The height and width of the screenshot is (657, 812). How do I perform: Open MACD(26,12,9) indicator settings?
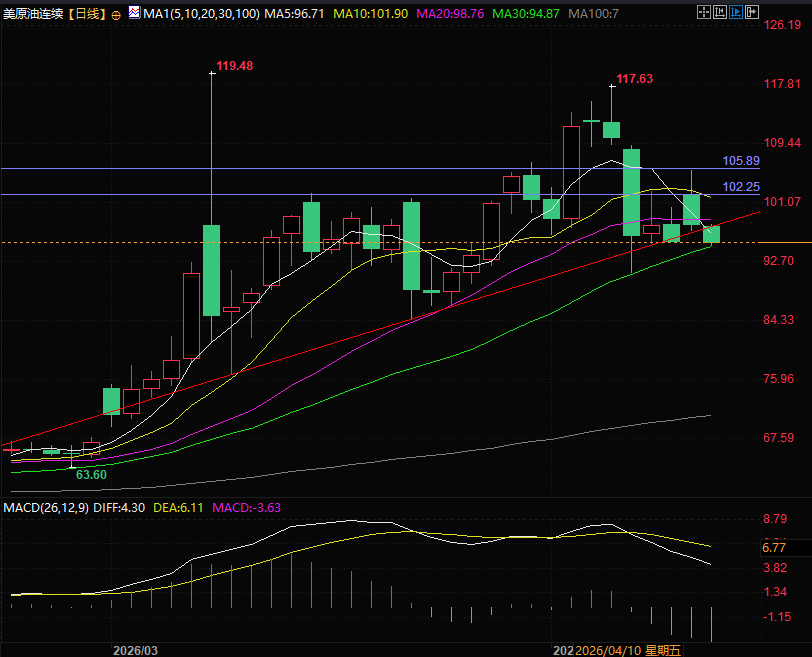(x=46, y=508)
